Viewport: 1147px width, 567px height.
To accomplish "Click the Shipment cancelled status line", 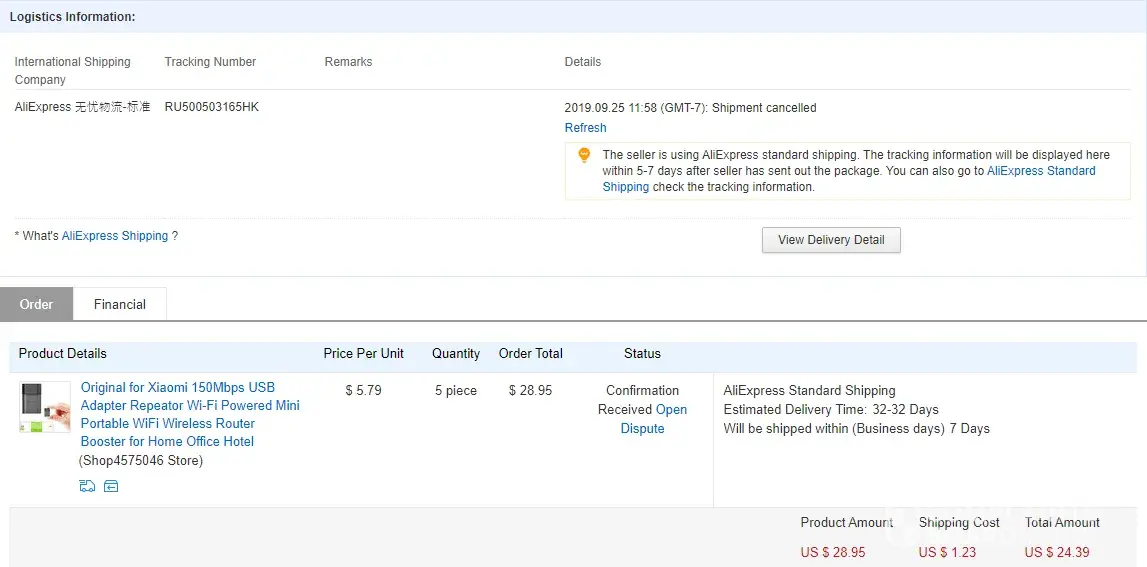I will click(x=690, y=108).
